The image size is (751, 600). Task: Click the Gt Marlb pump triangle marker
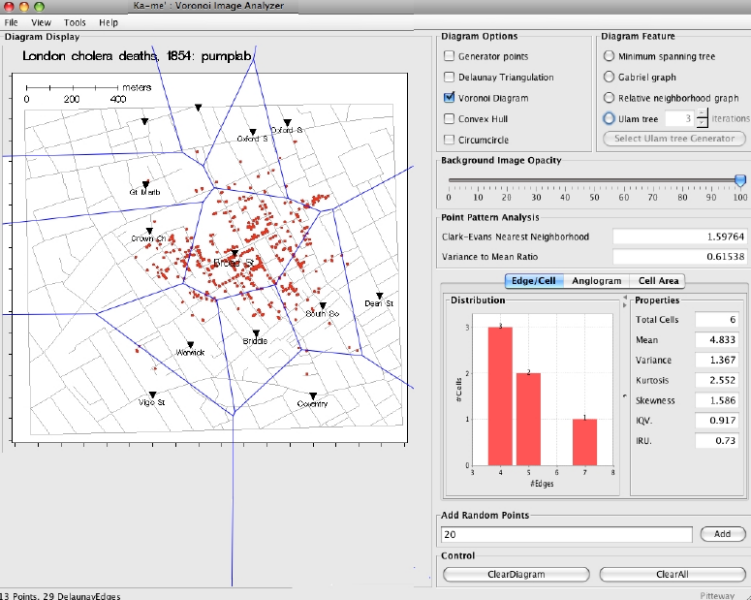coord(146,184)
